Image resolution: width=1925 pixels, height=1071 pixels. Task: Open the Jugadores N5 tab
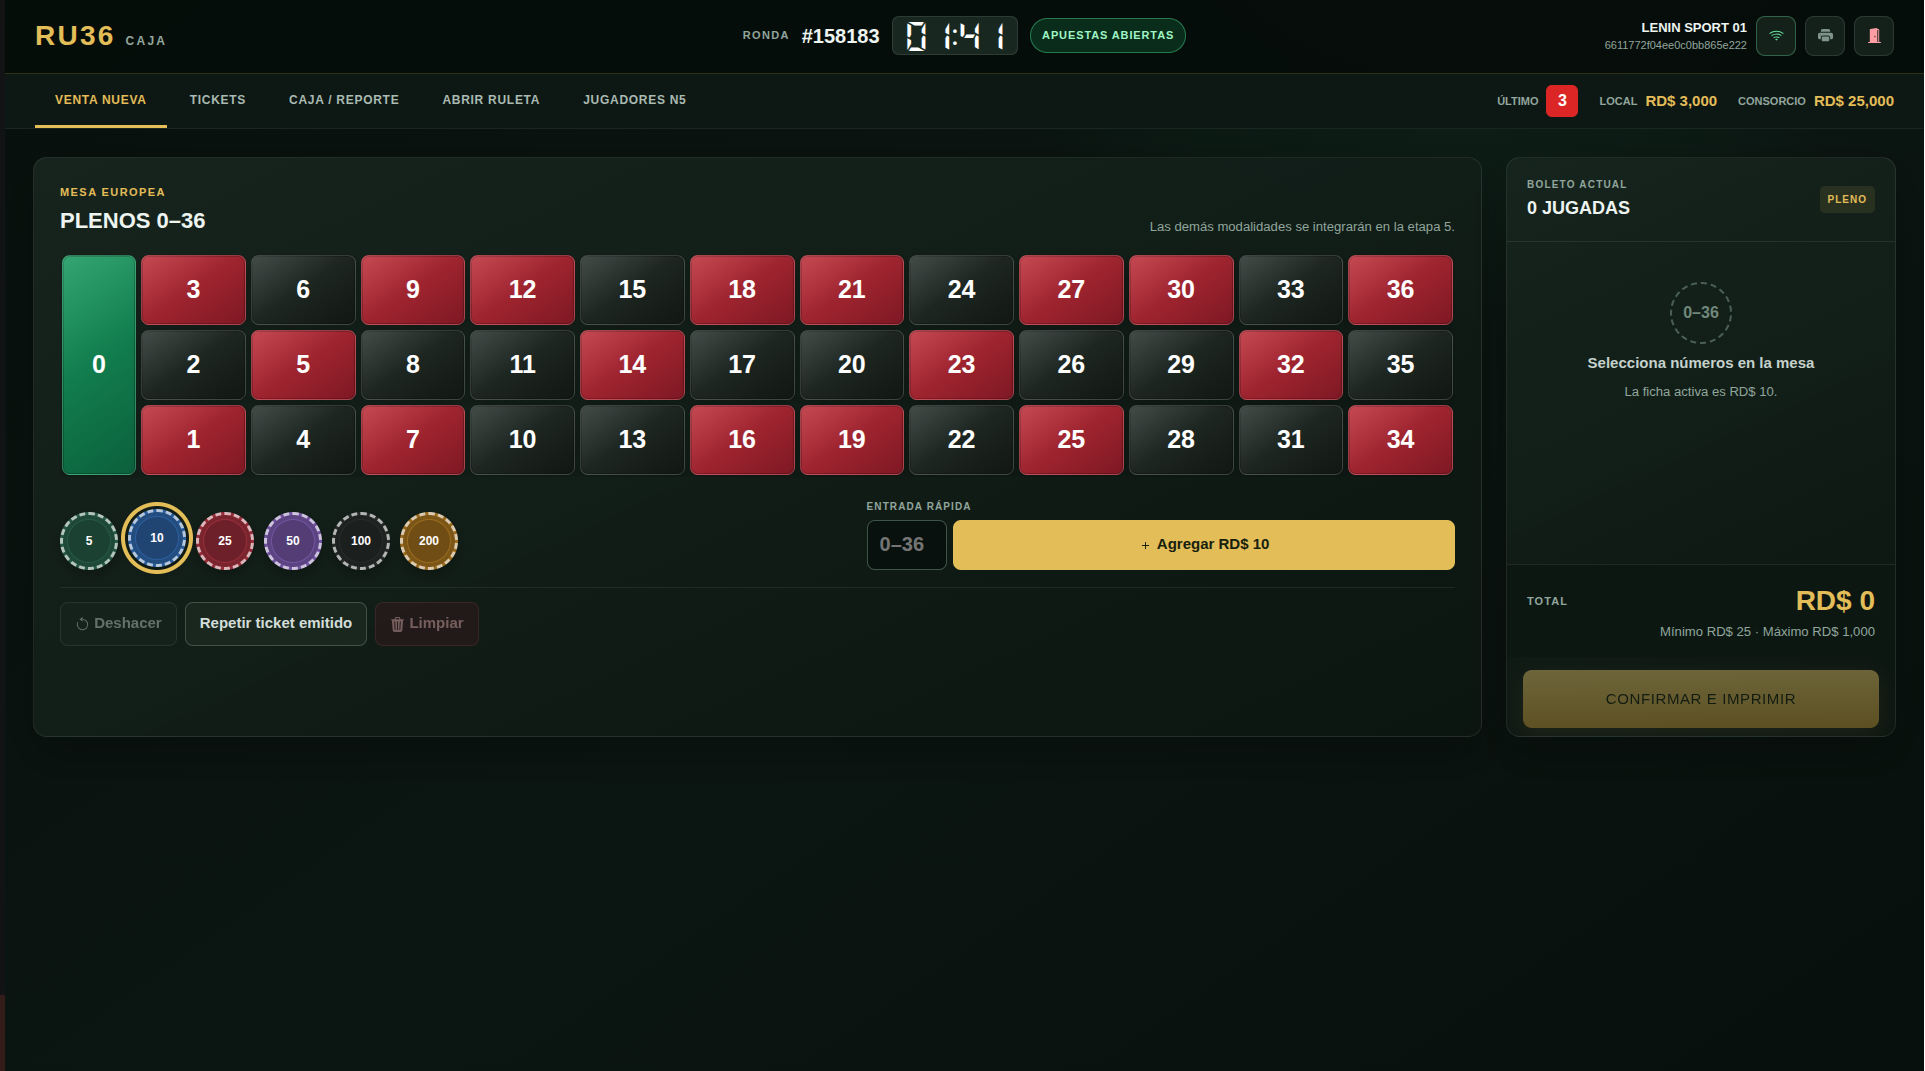click(x=634, y=100)
